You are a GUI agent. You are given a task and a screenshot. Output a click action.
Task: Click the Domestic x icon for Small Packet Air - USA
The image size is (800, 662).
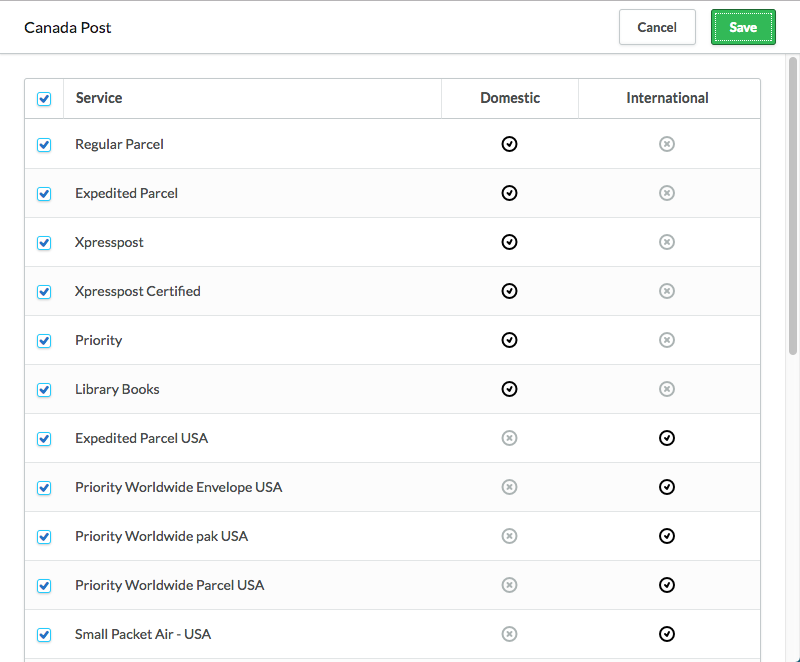509,634
